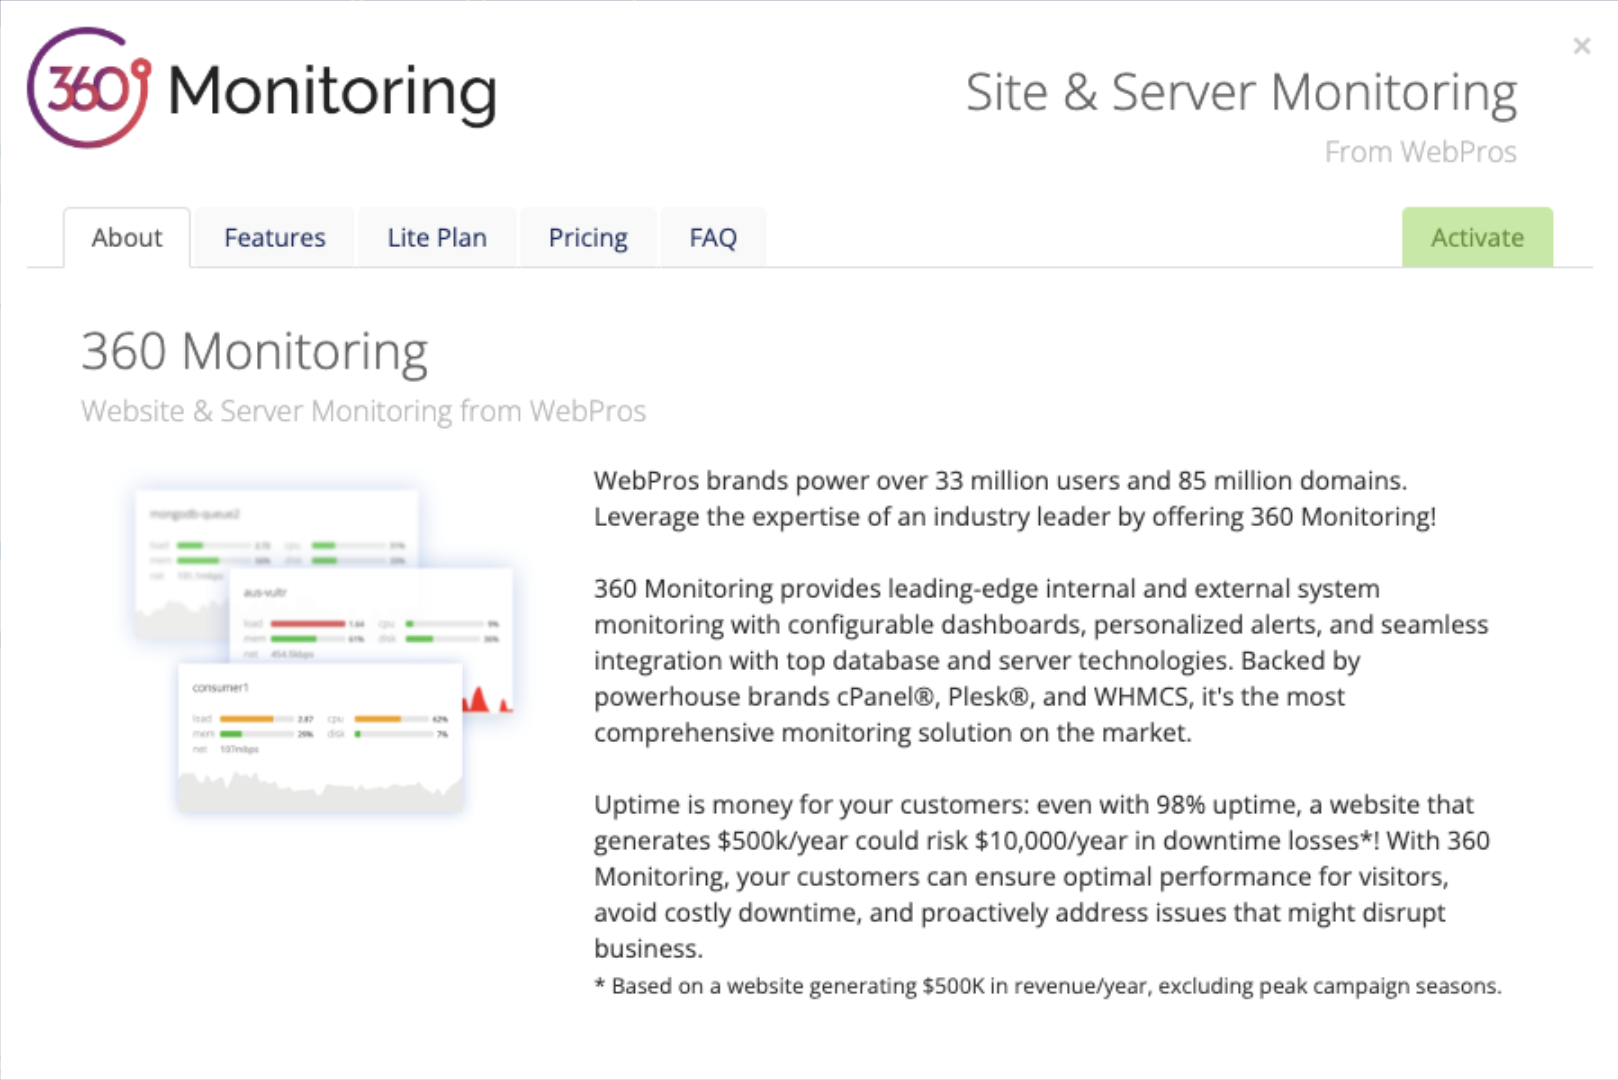Click the paragraph starting "Uptime is money"
This screenshot has width=1618, height=1080.
coord(1042,876)
